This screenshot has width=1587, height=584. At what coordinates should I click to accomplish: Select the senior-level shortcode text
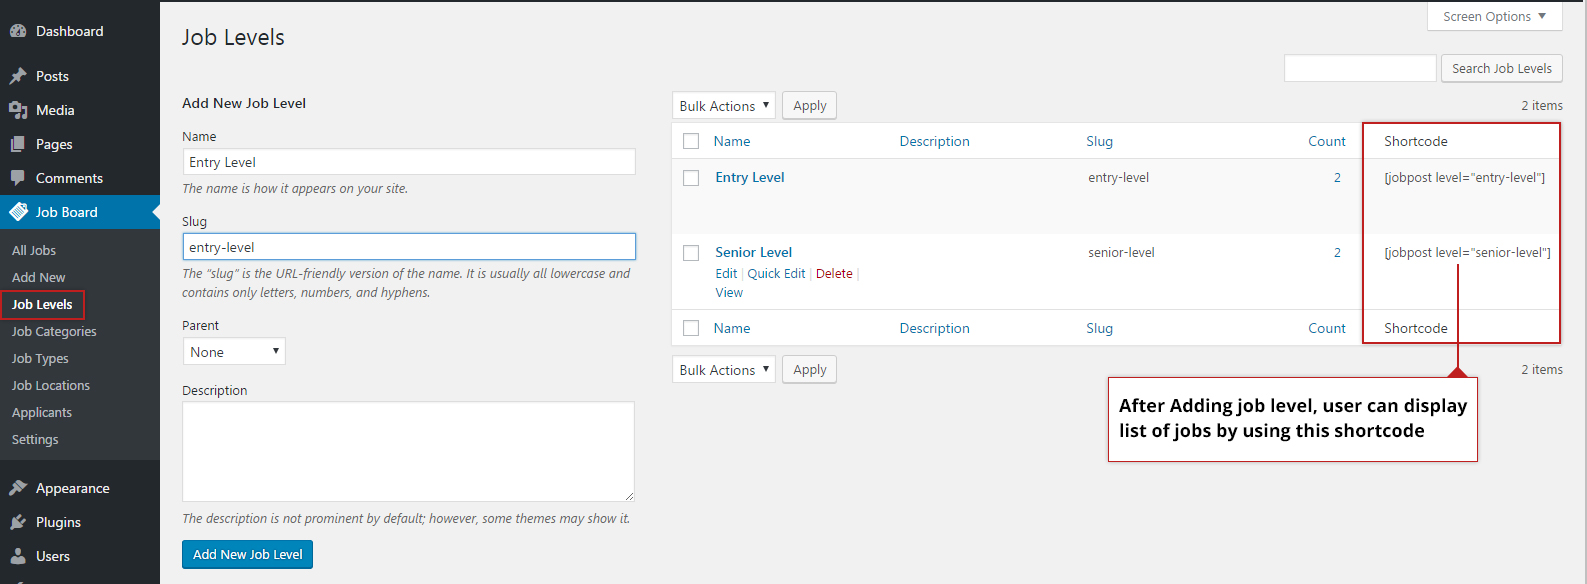[x=1467, y=252]
